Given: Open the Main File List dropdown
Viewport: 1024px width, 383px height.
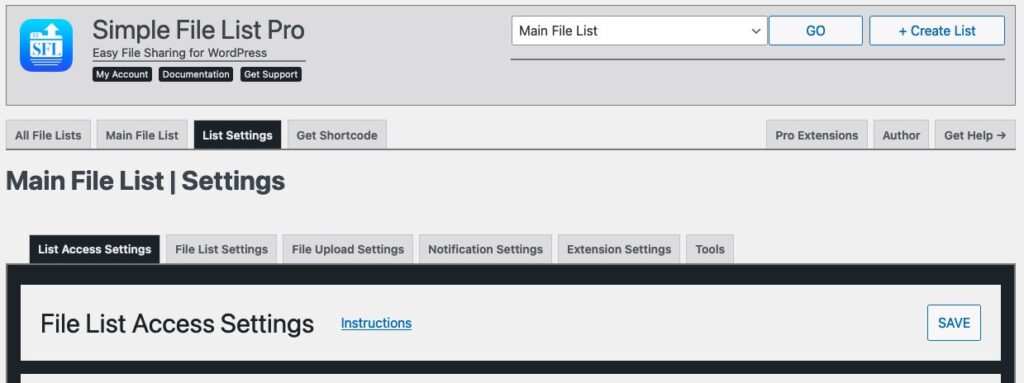Looking at the screenshot, I should click(x=639, y=31).
